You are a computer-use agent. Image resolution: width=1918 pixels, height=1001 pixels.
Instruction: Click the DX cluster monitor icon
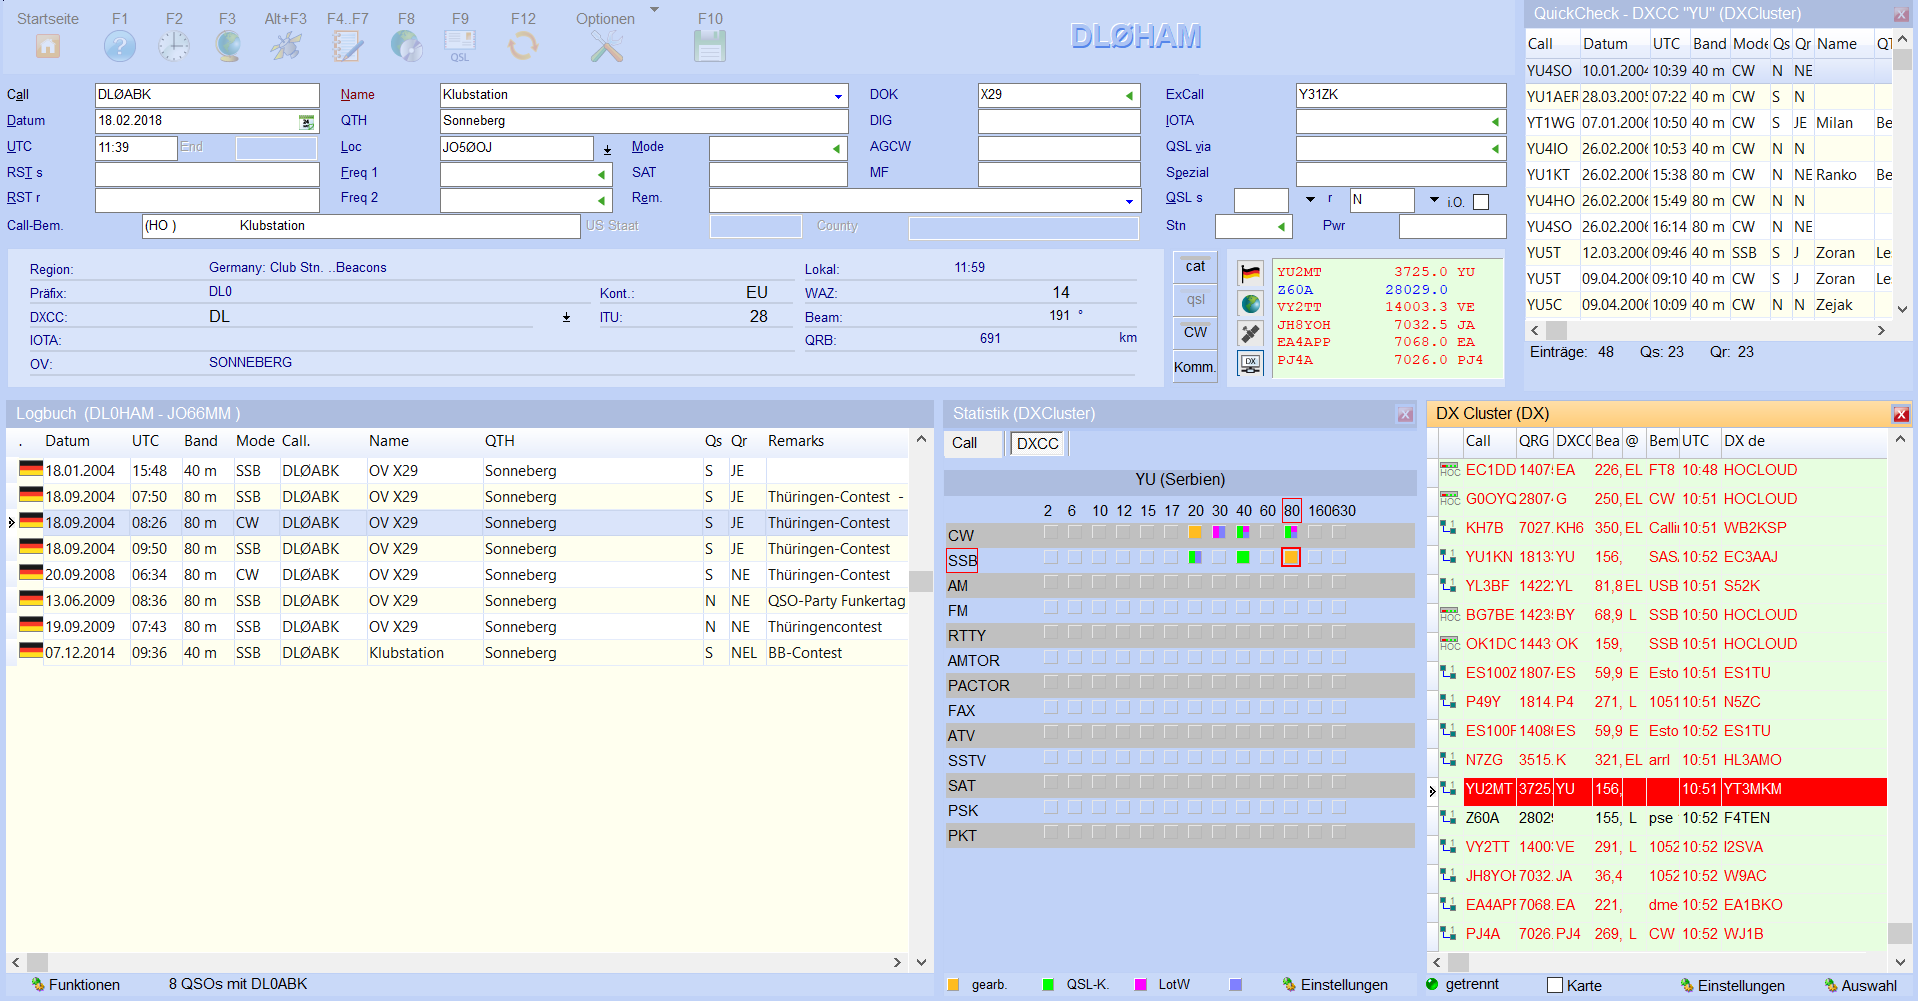1250,363
